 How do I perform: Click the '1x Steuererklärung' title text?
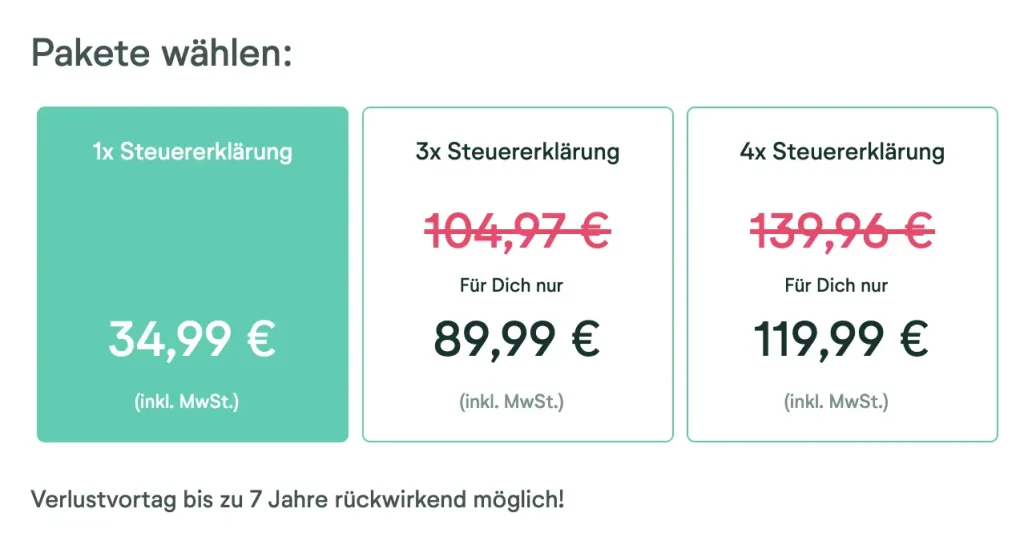(x=192, y=152)
